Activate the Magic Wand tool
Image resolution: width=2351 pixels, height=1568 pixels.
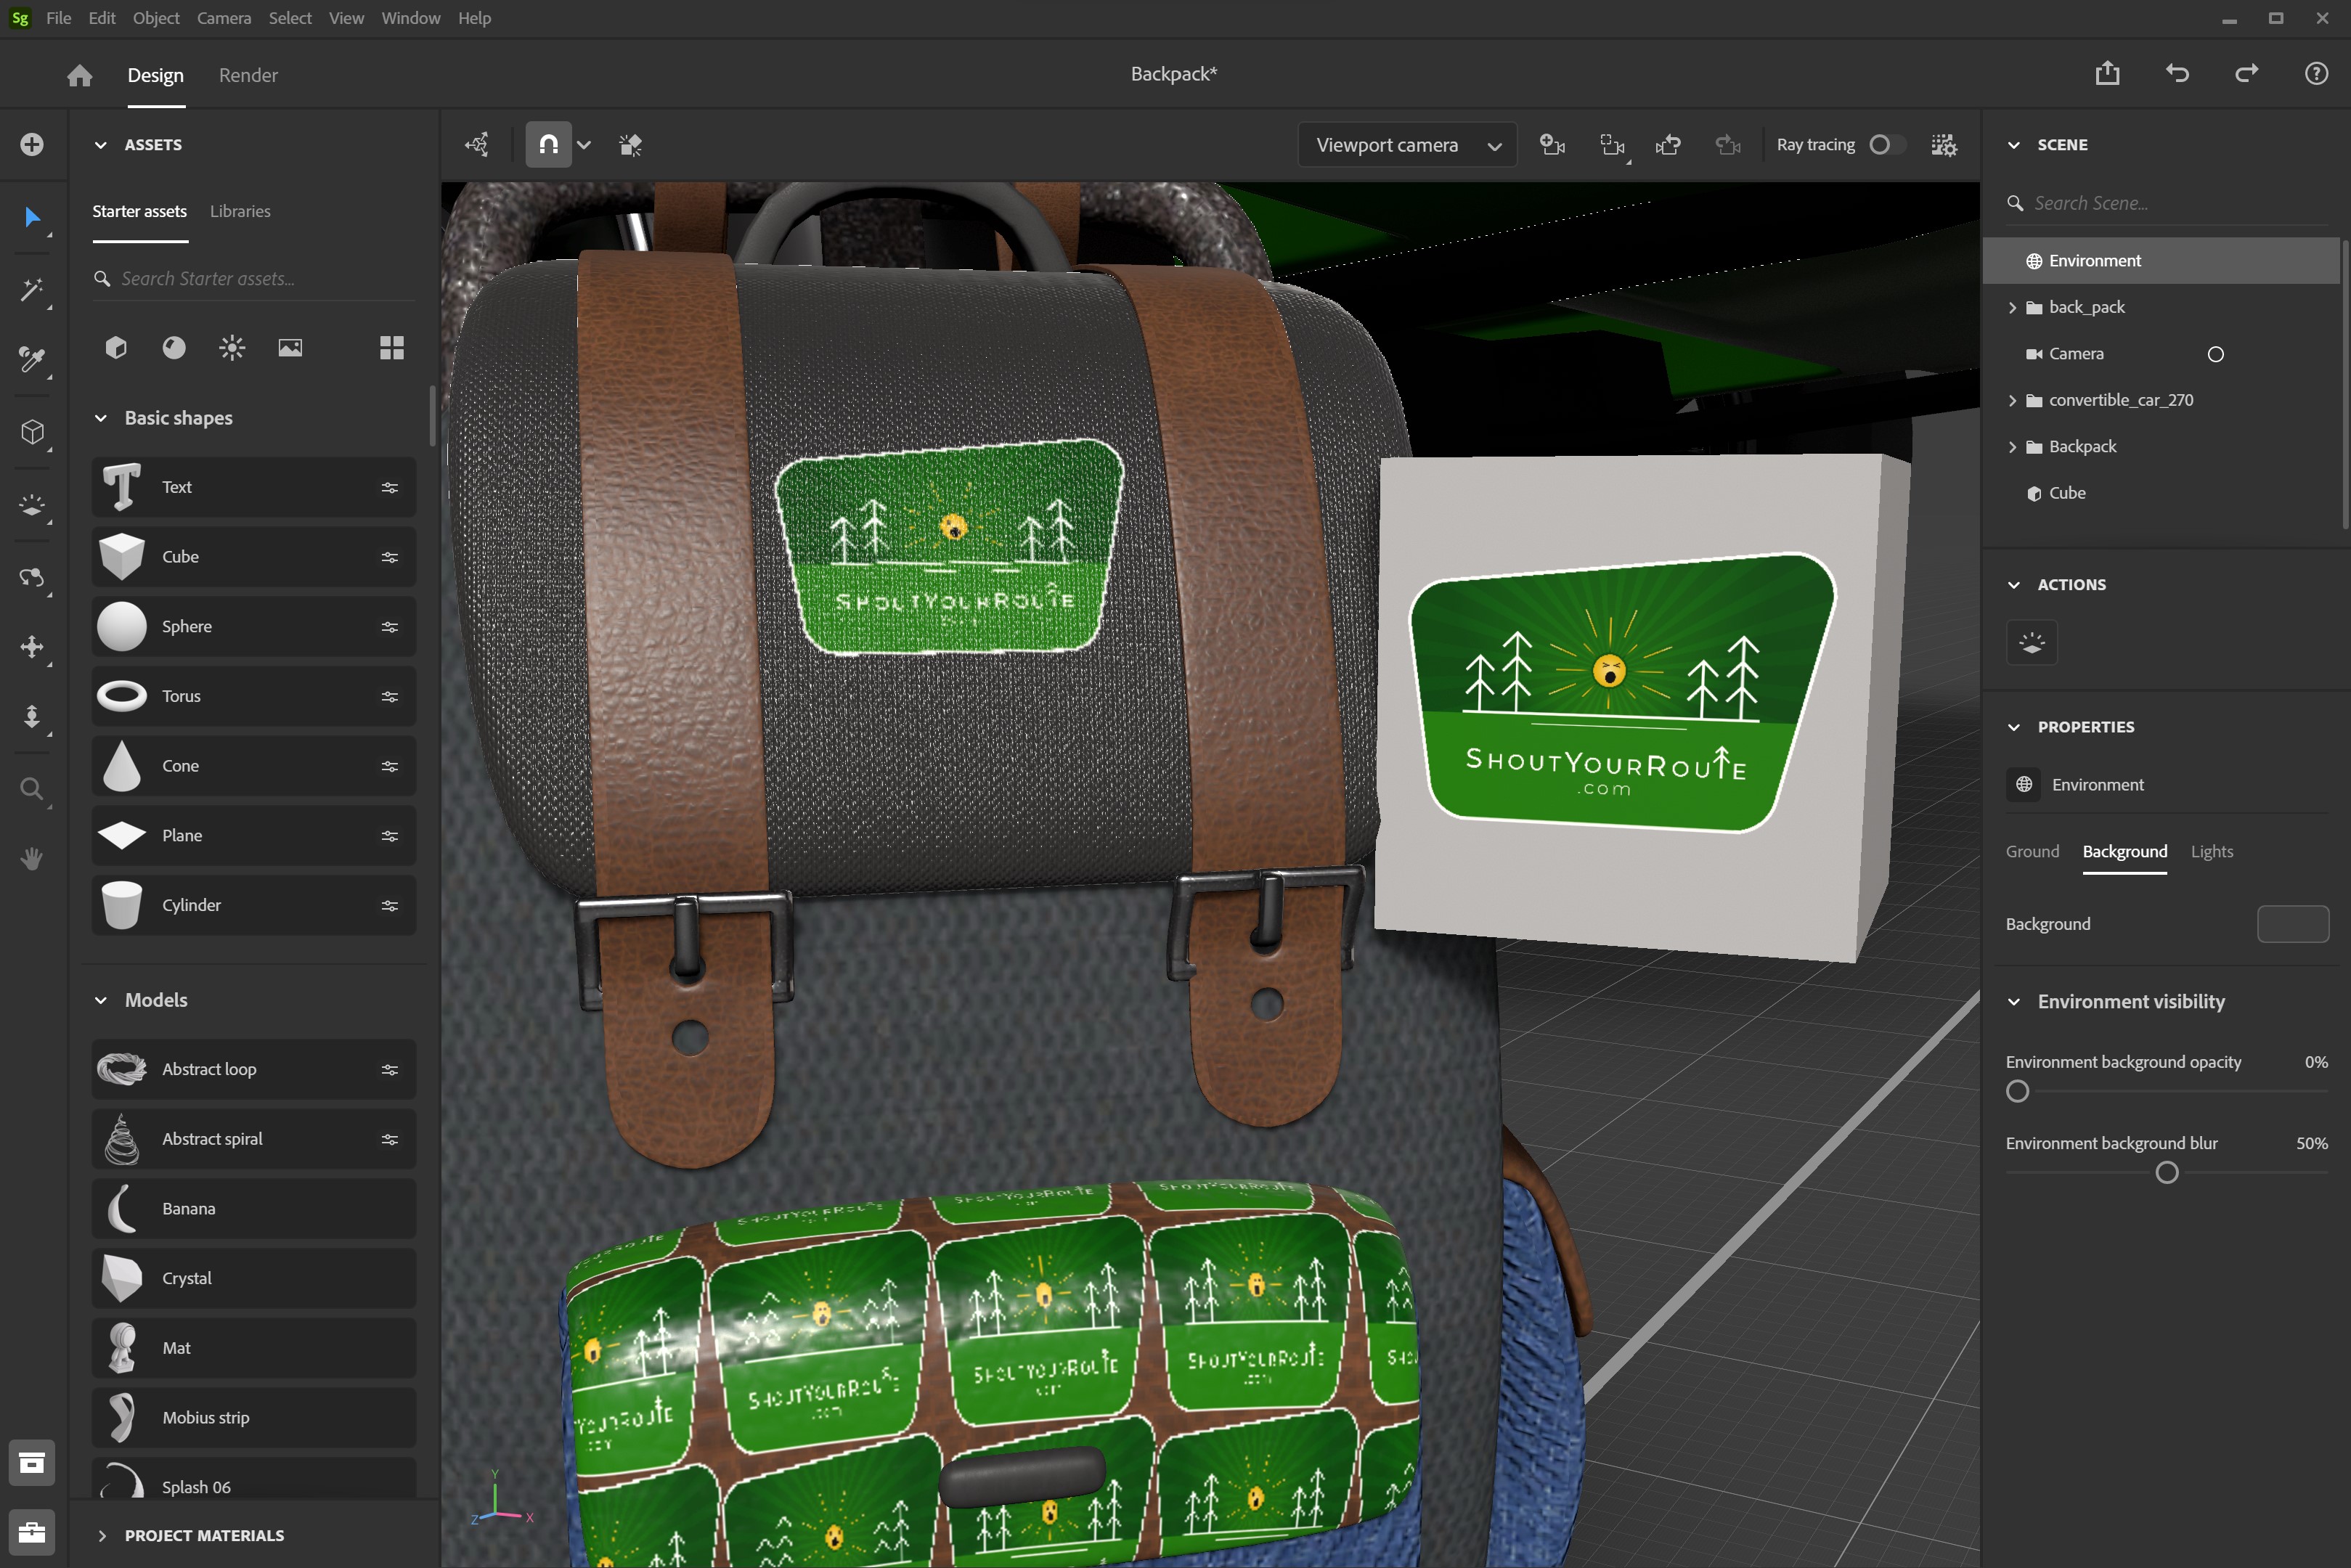point(32,290)
